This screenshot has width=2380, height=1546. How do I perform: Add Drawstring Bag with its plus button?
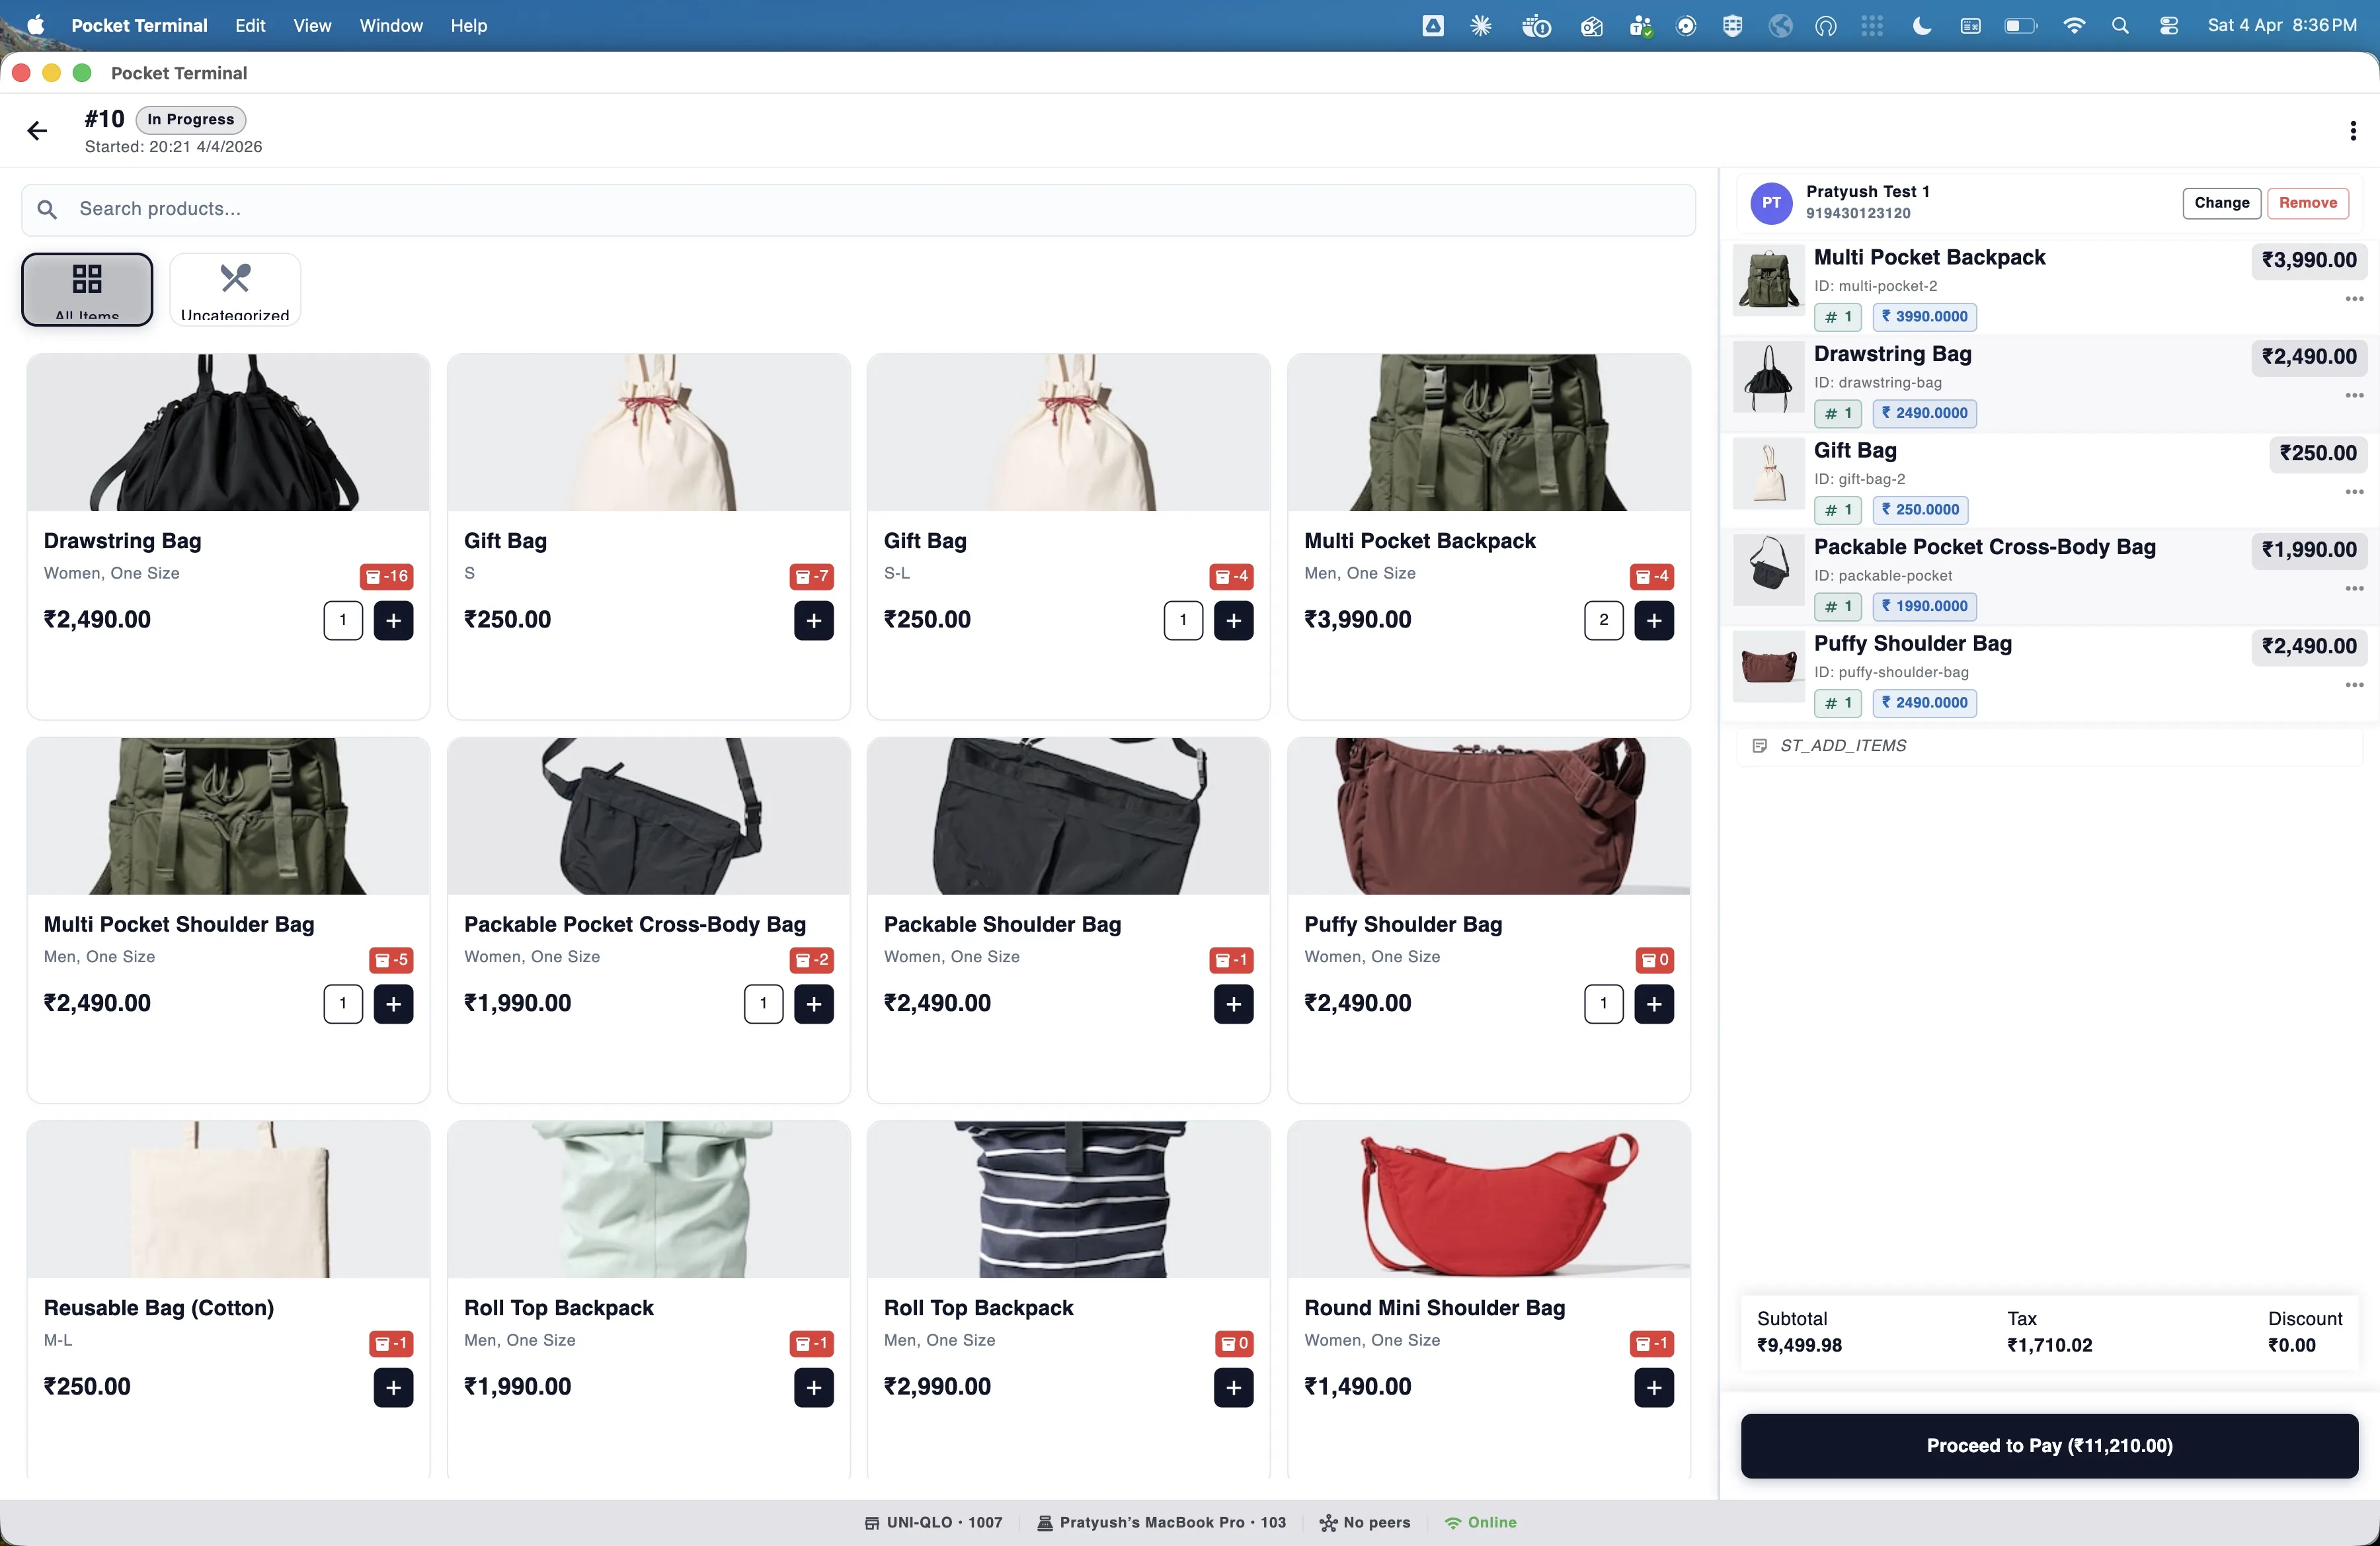(x=393, y=620)
